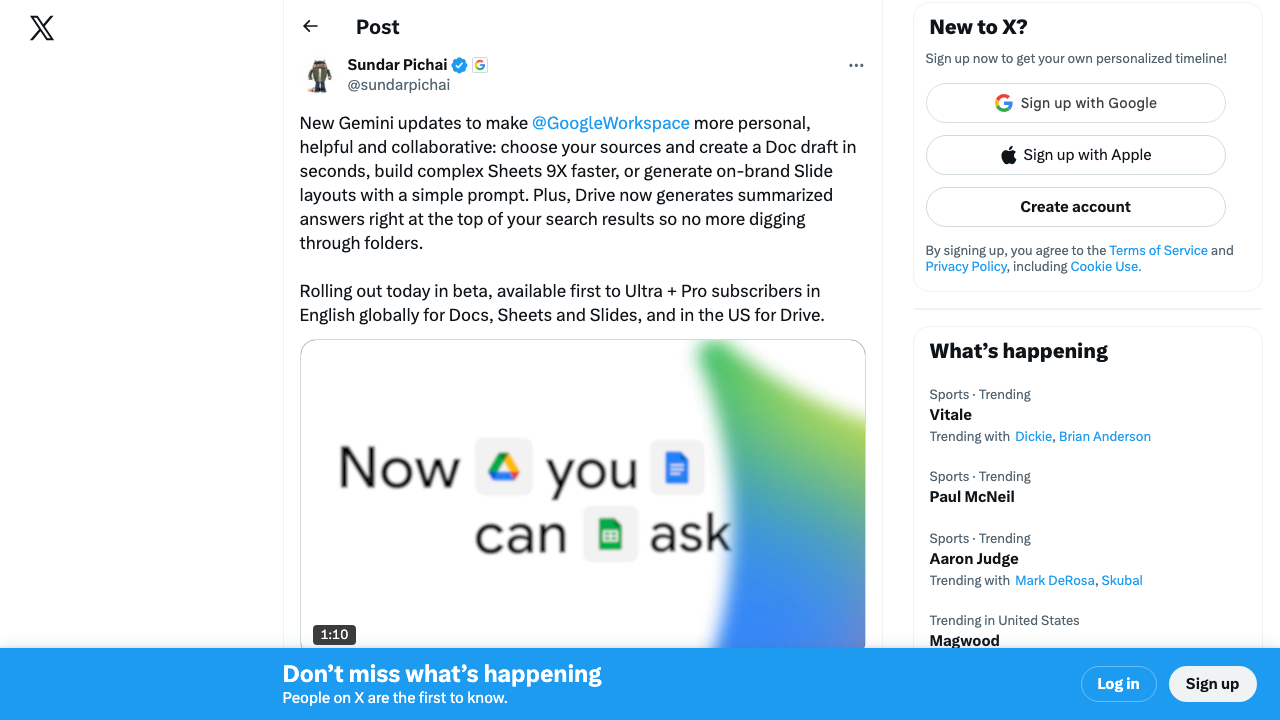Image resolution: width=1280 pixels, height=720 pixels.
Task: Open the Terms of Service link
Action: click(1158, 250)
